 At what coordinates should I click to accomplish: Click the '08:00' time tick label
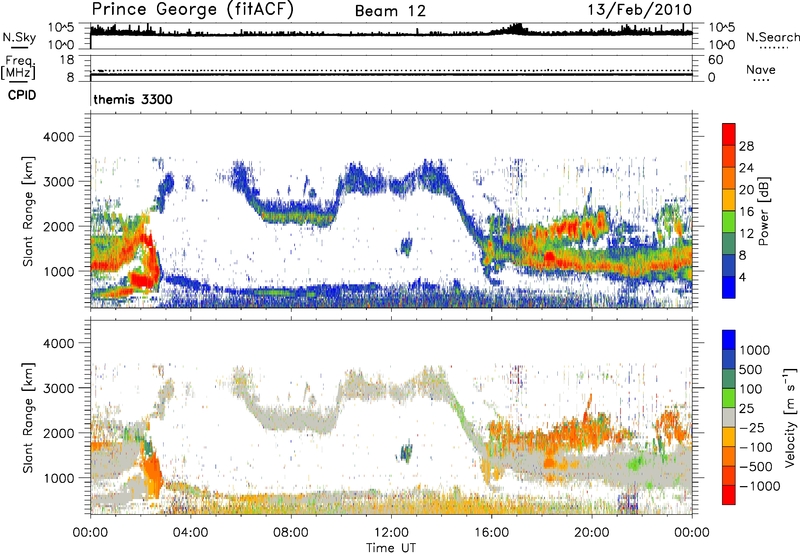(x=291, y=533)
